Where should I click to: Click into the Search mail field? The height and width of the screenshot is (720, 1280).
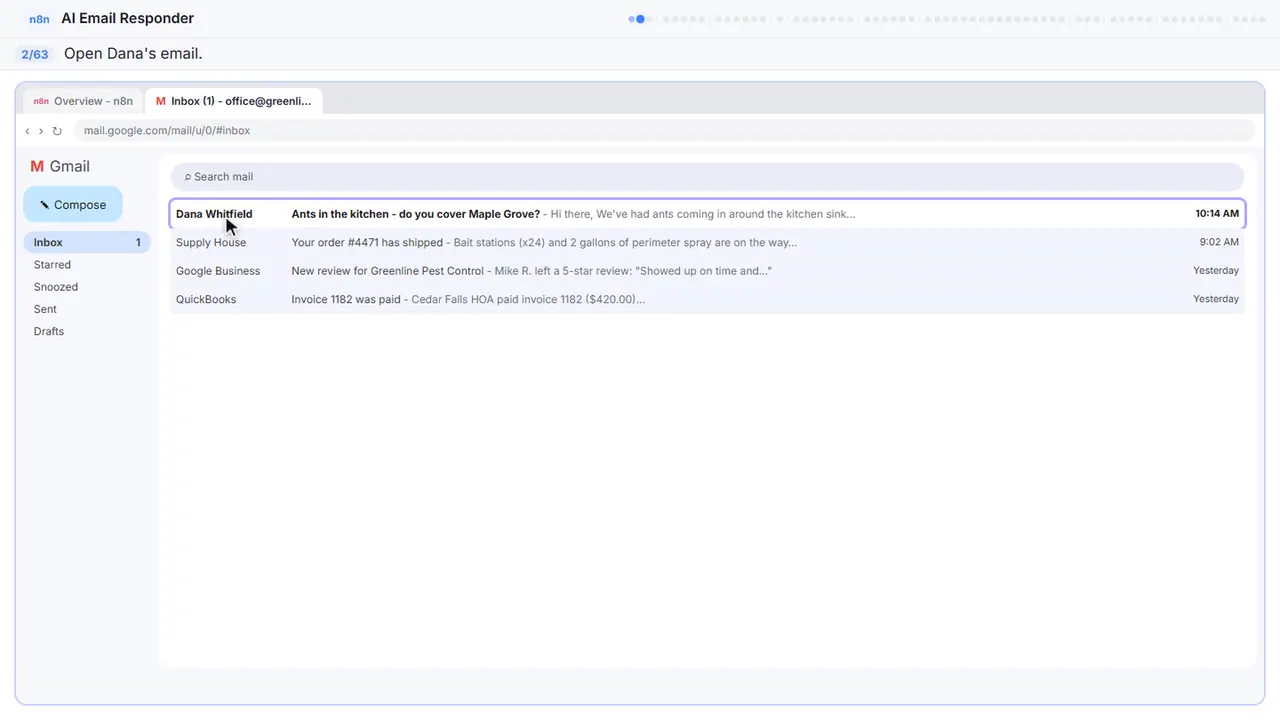pos(707,177)
